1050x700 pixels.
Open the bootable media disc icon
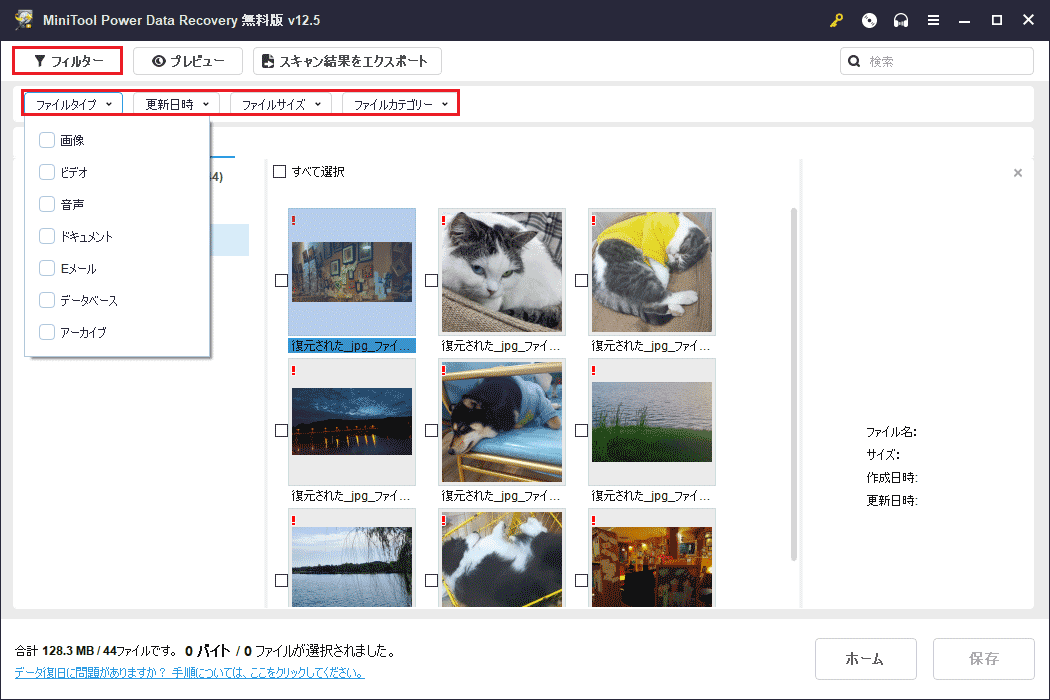(869, 21)
